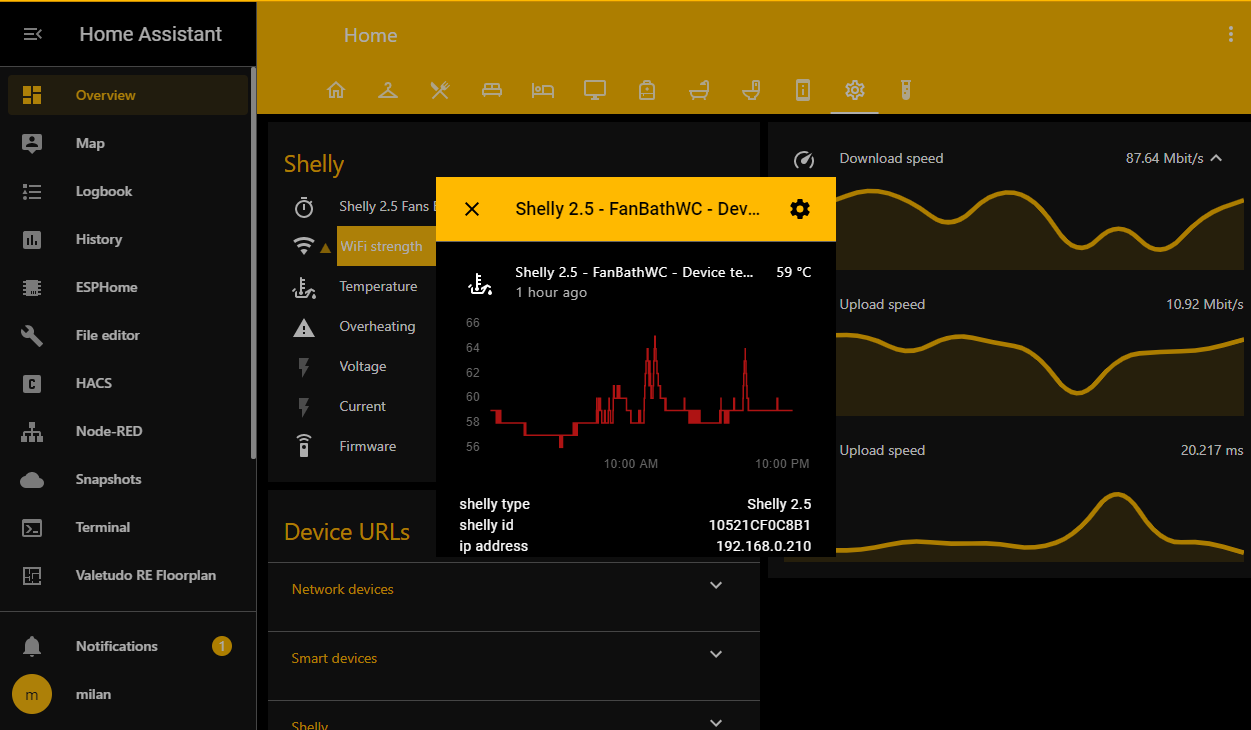
Task: Collapse Download speed chevron
Action: point(1217,158)
